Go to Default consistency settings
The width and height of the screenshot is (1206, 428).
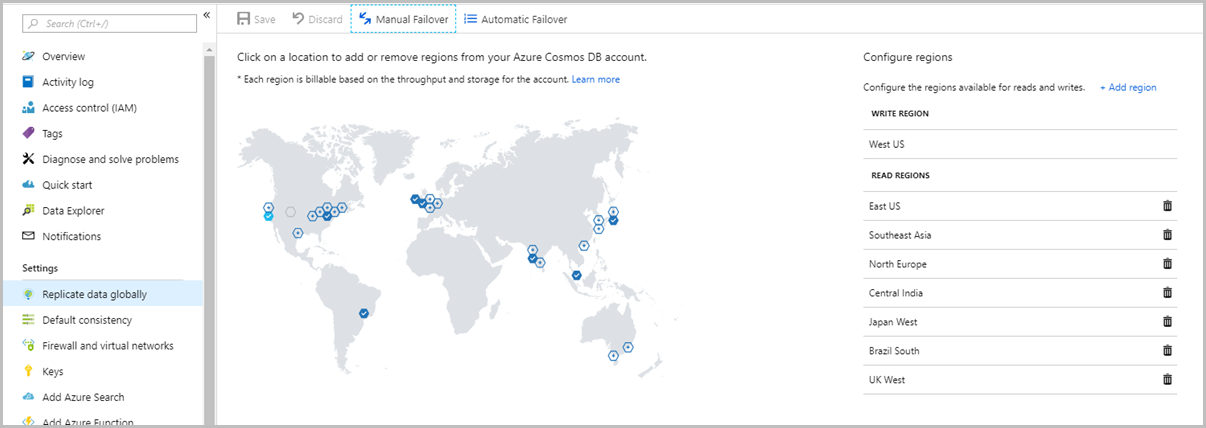pyautogui.click(x=86, y=320)
